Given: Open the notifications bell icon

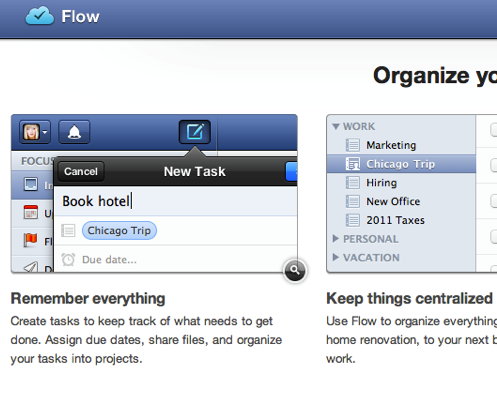Looking at the screenshot, I should (x=74, y=132).
